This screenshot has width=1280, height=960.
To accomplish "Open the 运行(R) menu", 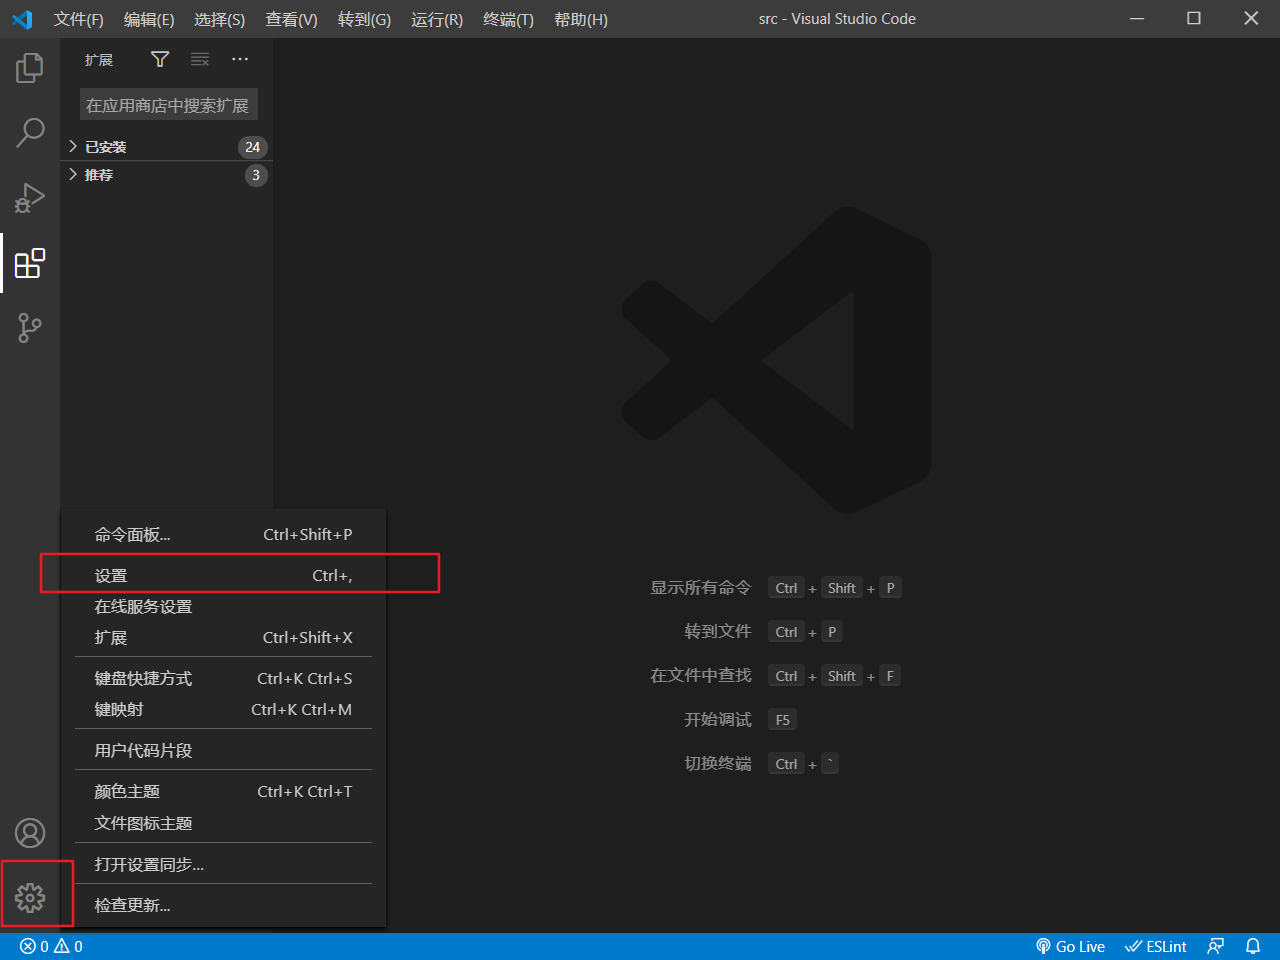I will tap(437, 19).
